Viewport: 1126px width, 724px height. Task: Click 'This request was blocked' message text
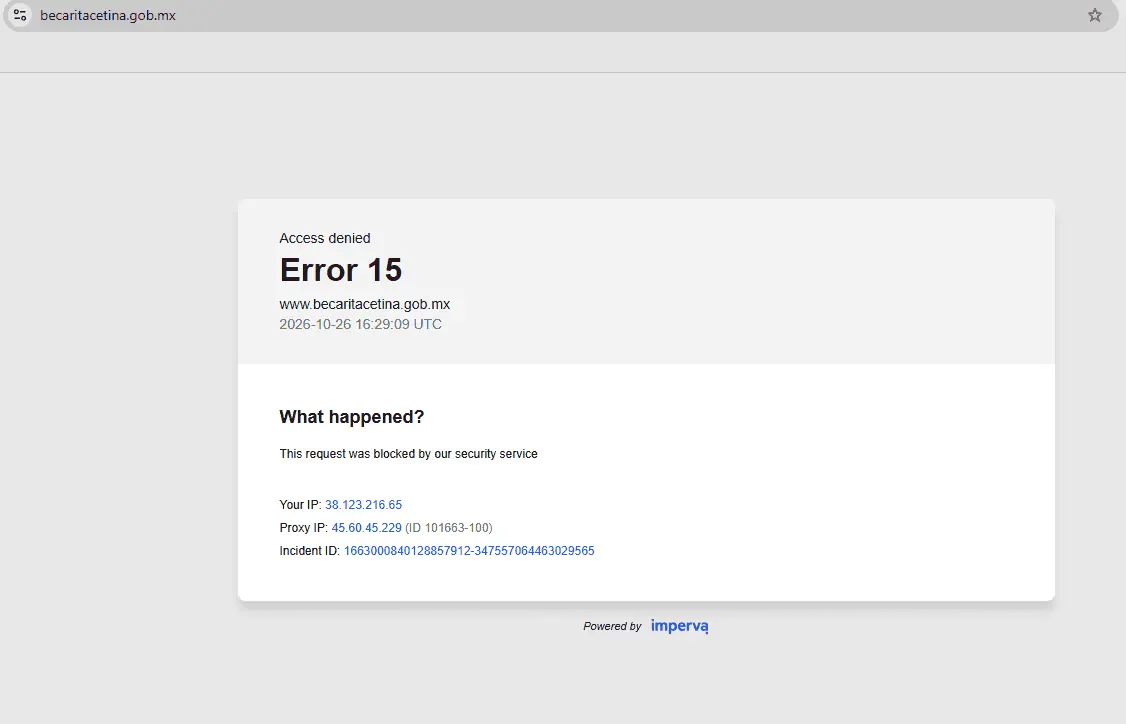(409, 454)
